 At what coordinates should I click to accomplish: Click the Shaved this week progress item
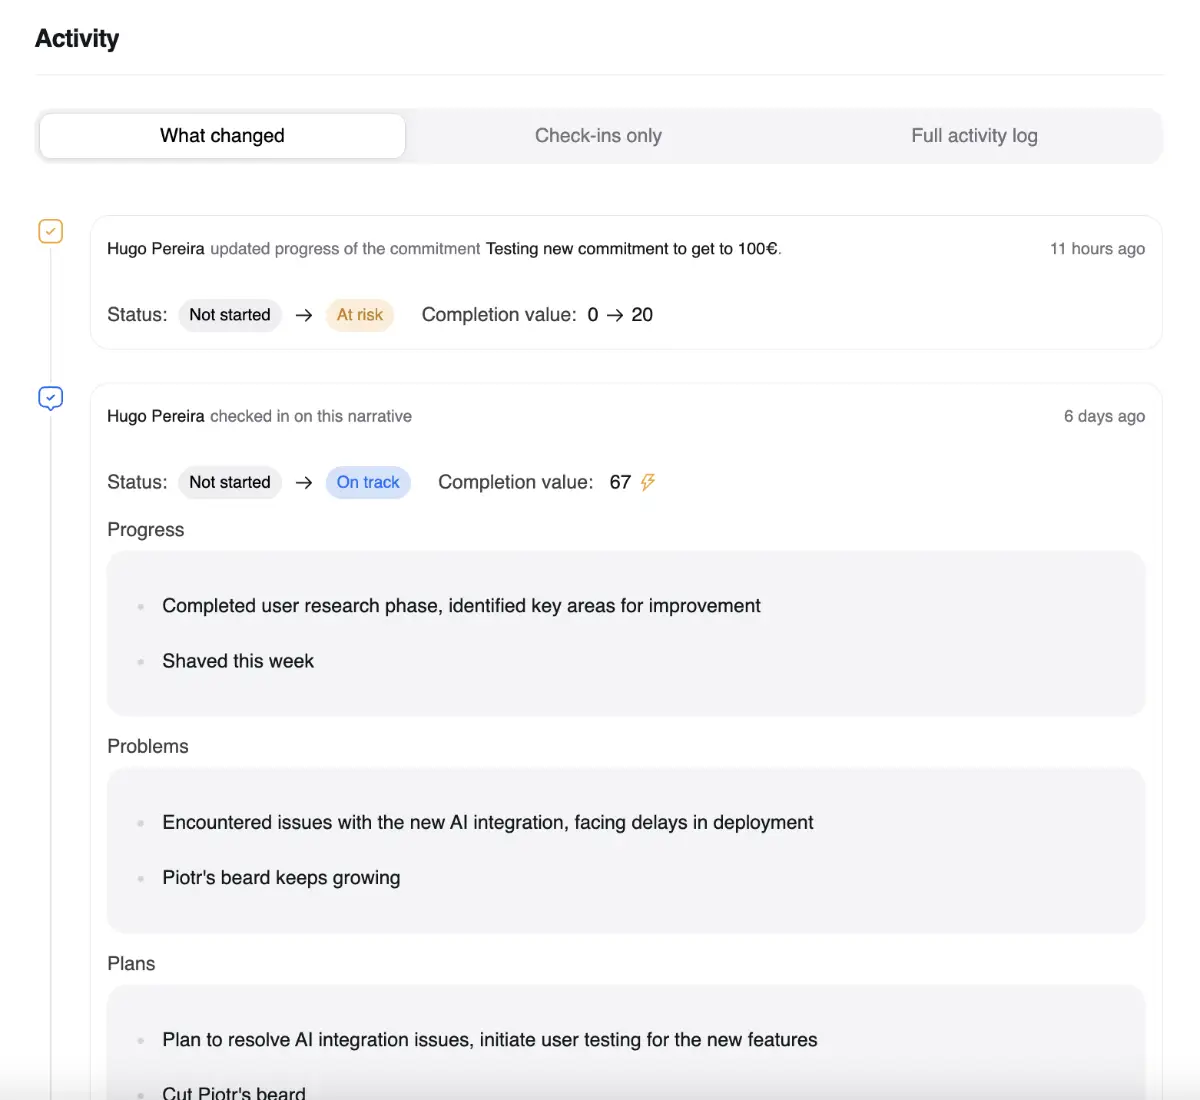(238, 661)
